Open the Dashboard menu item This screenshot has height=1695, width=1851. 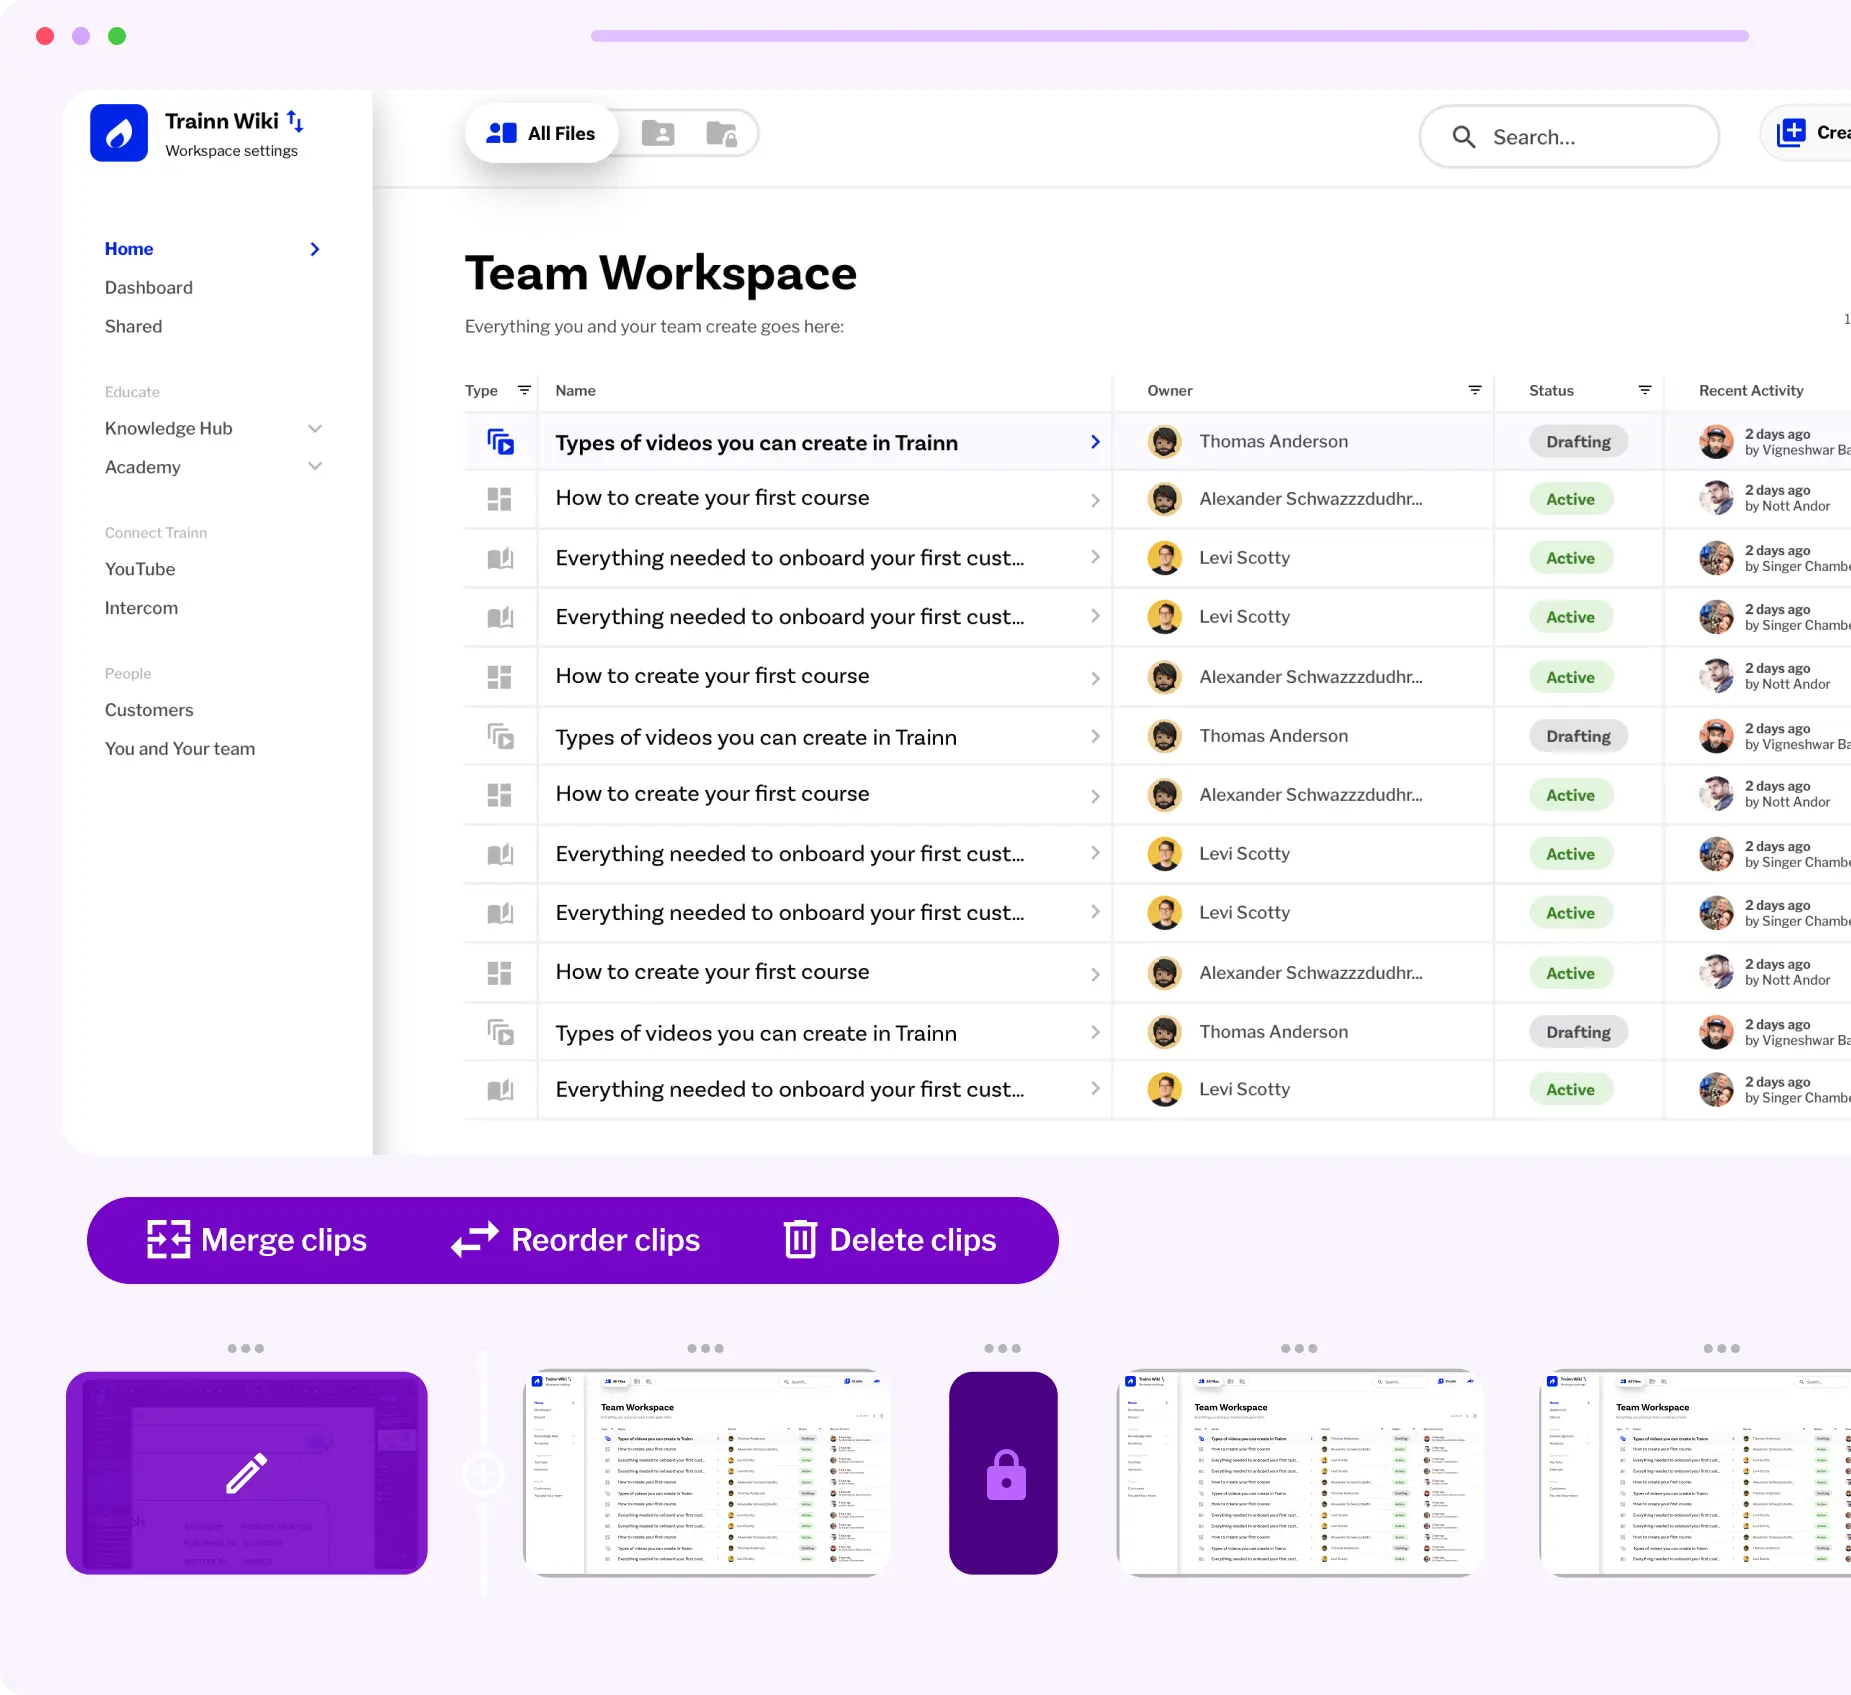[x=148, y=287]
